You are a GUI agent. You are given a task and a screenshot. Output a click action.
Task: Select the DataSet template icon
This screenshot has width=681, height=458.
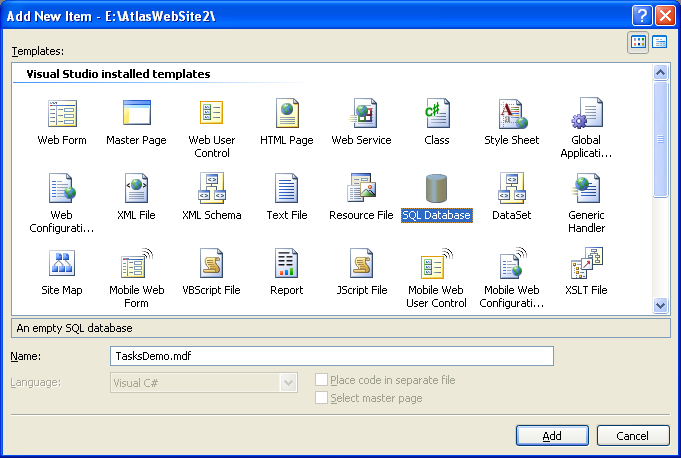(x=512, y=188)
